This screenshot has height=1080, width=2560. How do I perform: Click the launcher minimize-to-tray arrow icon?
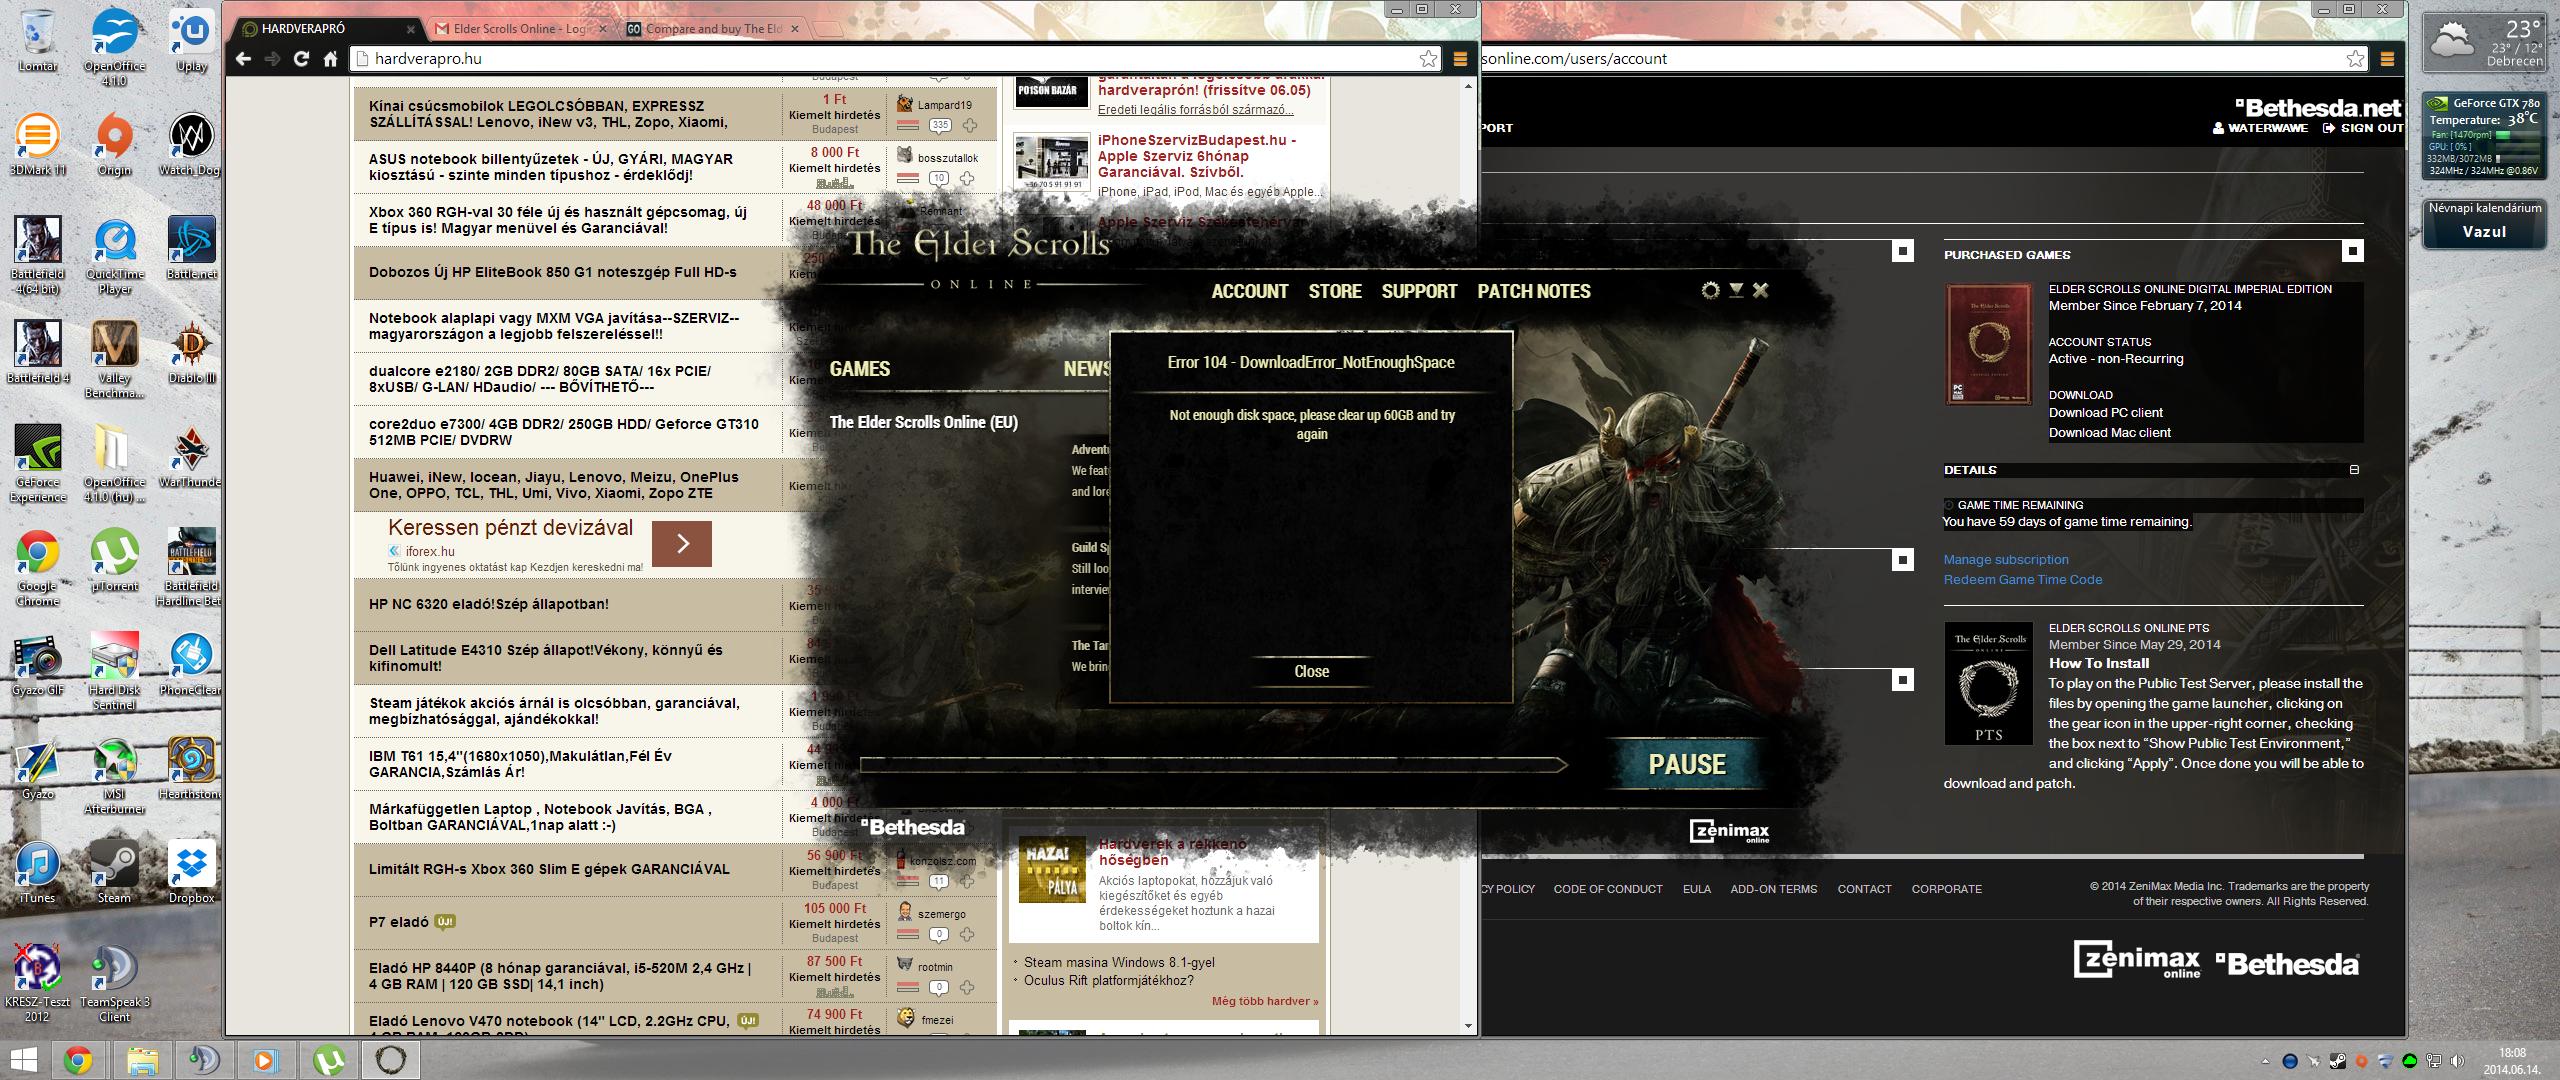point(1736,290)
